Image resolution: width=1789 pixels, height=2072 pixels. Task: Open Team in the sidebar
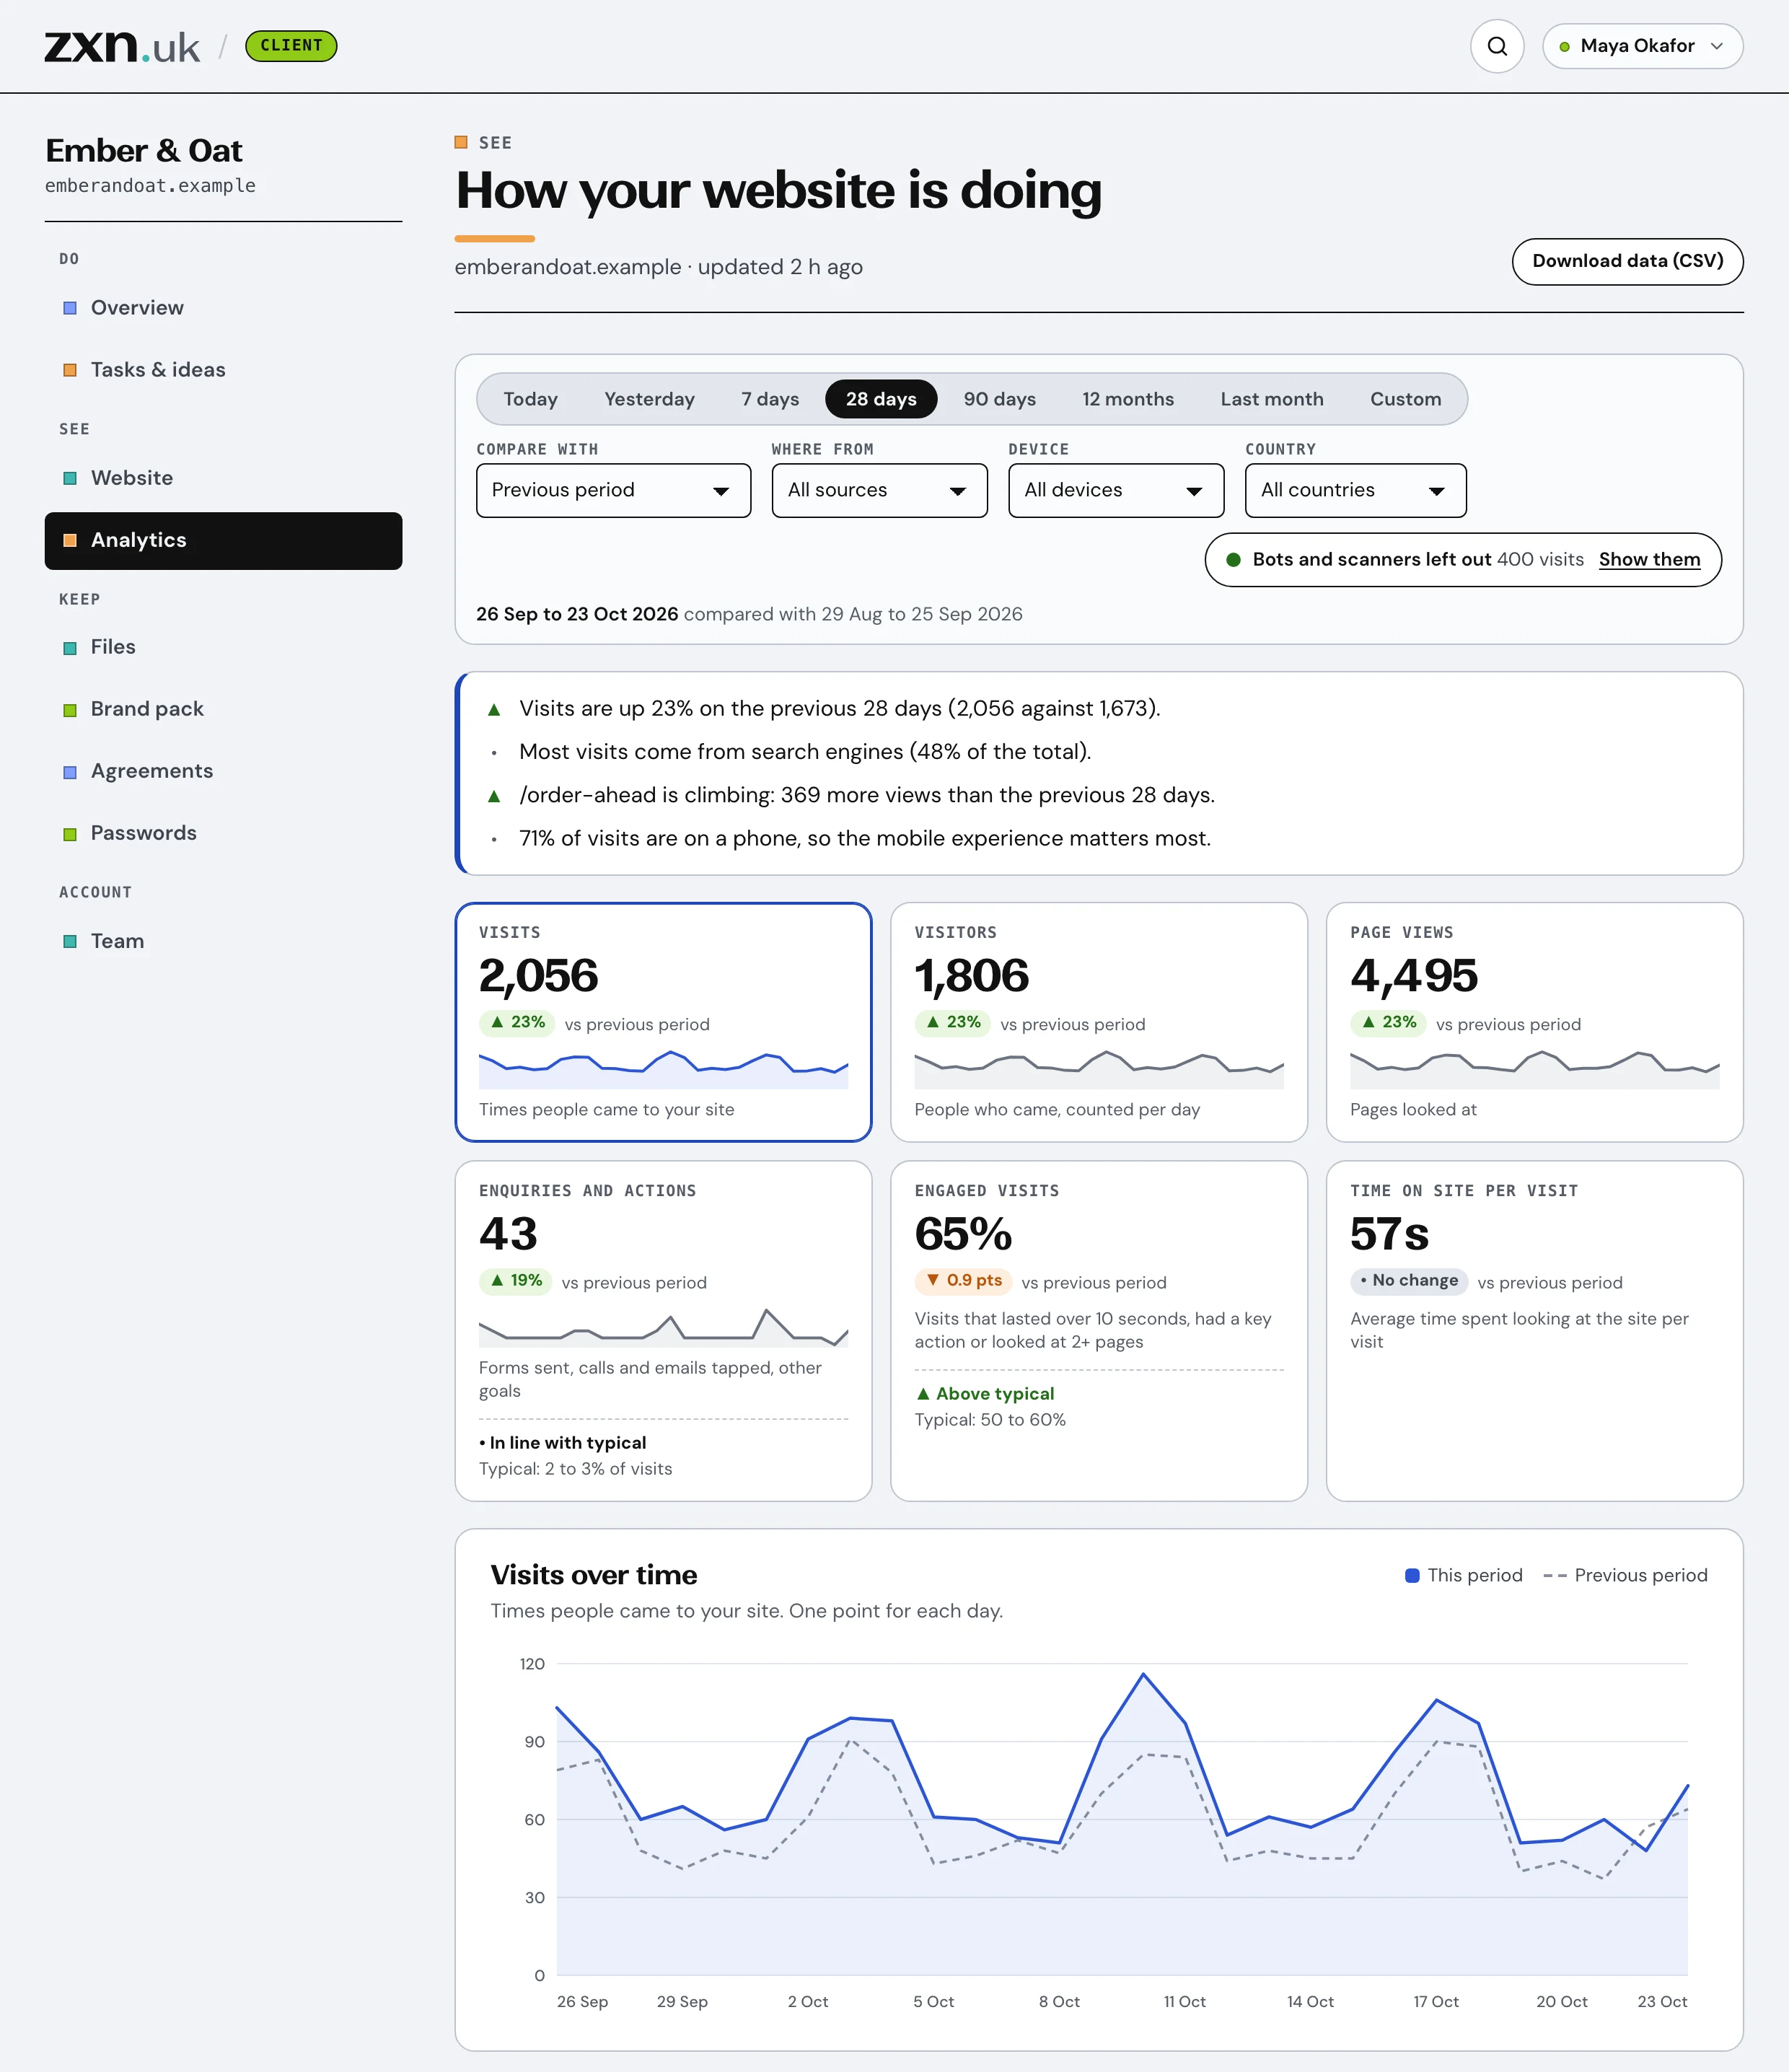(x=223, y=941)
